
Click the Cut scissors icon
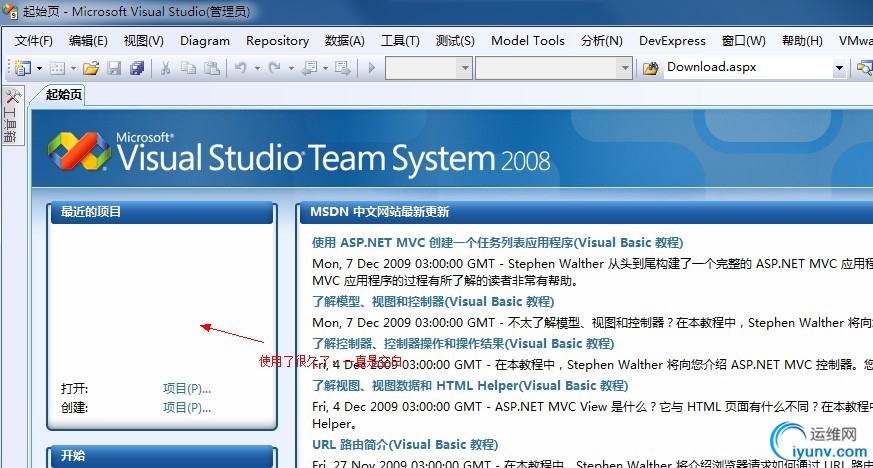165,68
